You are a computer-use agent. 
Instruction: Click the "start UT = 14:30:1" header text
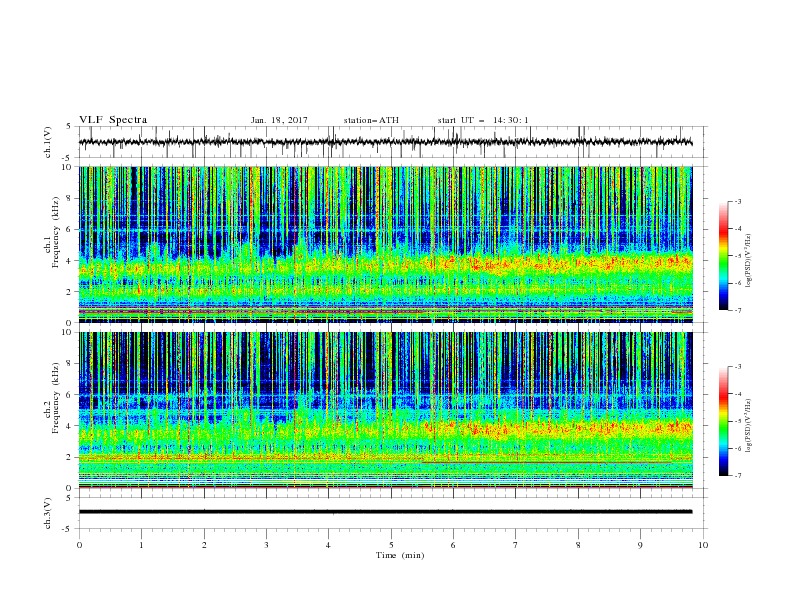click(483, 120)
